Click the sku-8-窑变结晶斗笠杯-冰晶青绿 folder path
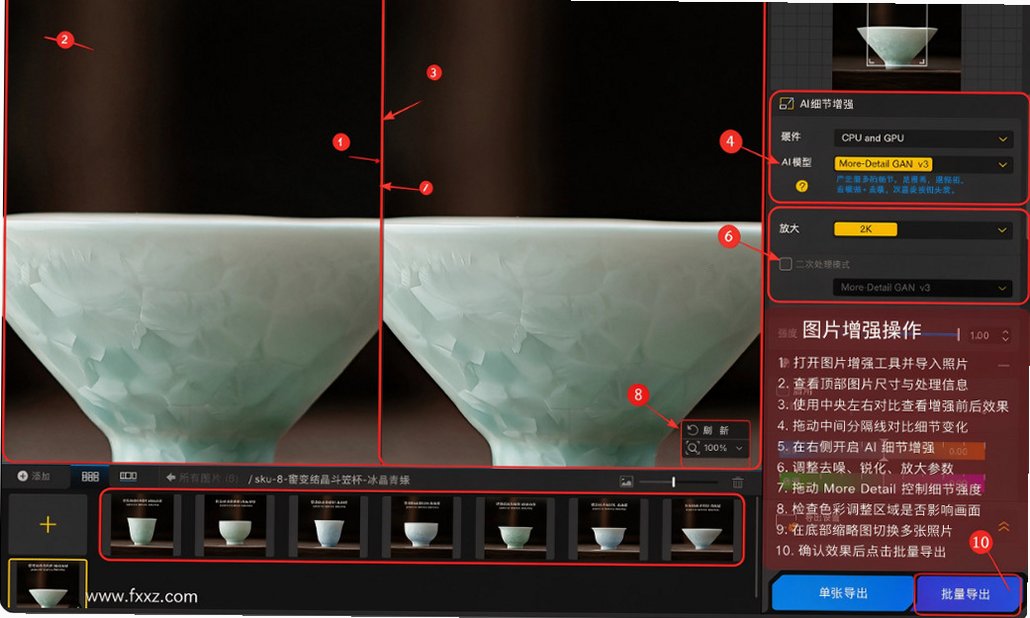 point(328,479)
